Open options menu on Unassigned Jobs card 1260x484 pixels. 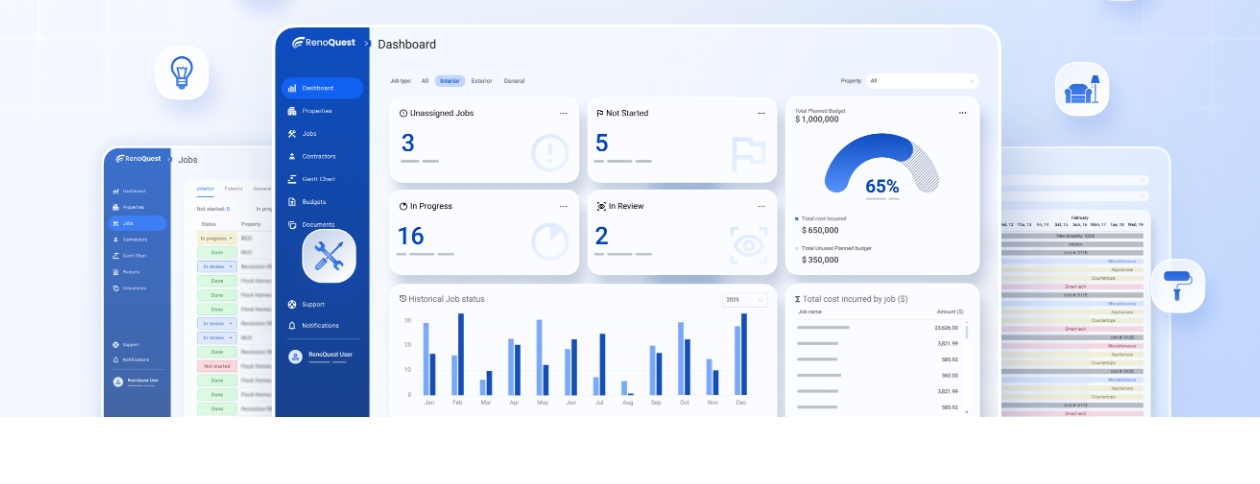563,113
